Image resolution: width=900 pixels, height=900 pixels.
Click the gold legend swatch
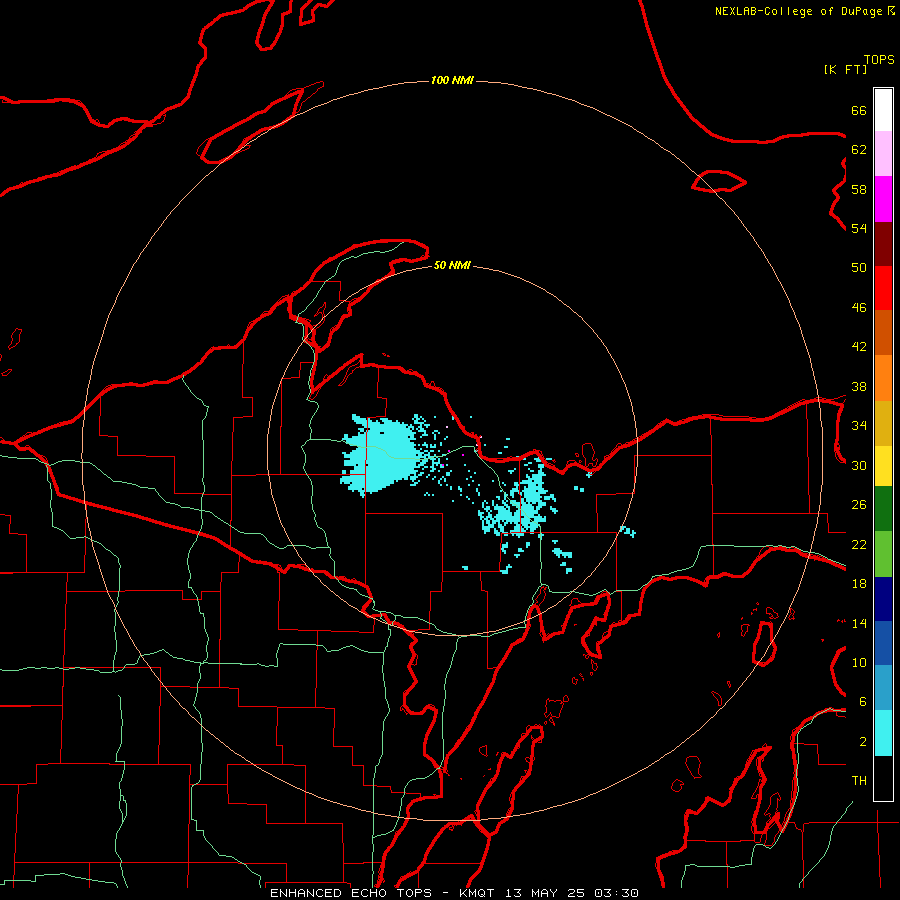(x=883, y=424)
